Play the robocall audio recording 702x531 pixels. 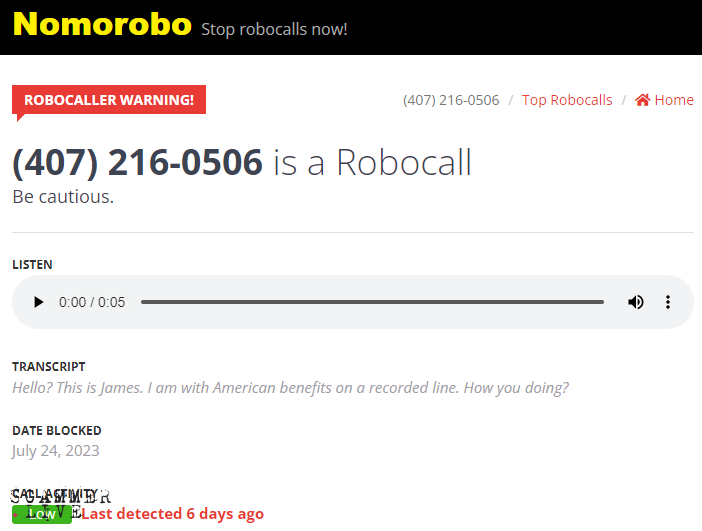coord(39,302)
